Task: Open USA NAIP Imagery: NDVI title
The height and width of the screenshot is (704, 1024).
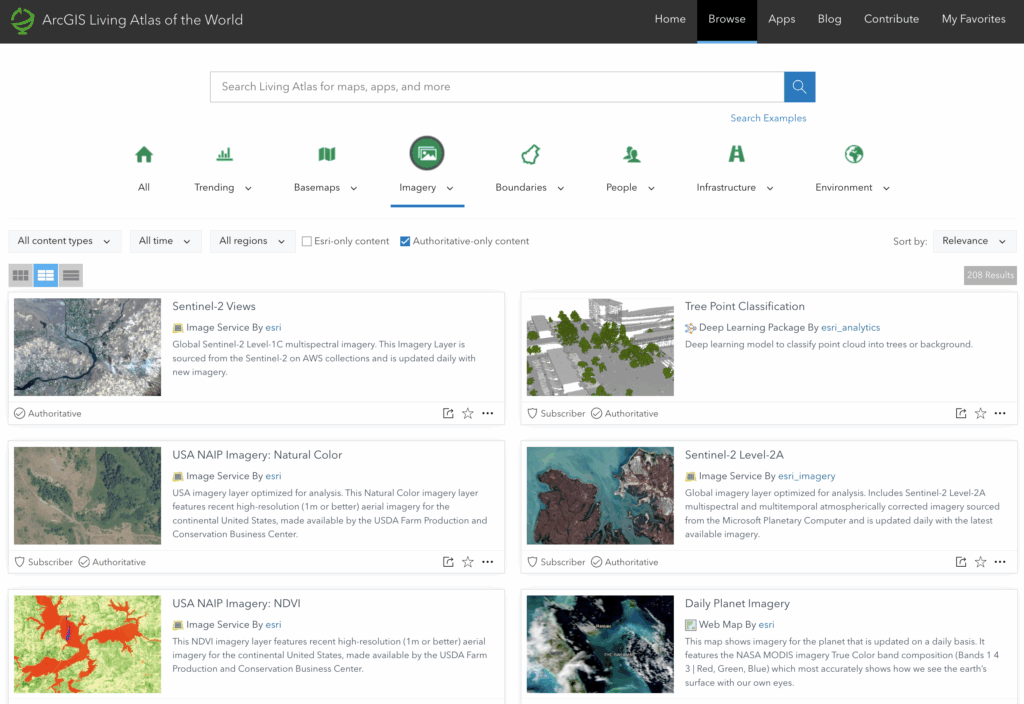Action: [x=236, y=603]
